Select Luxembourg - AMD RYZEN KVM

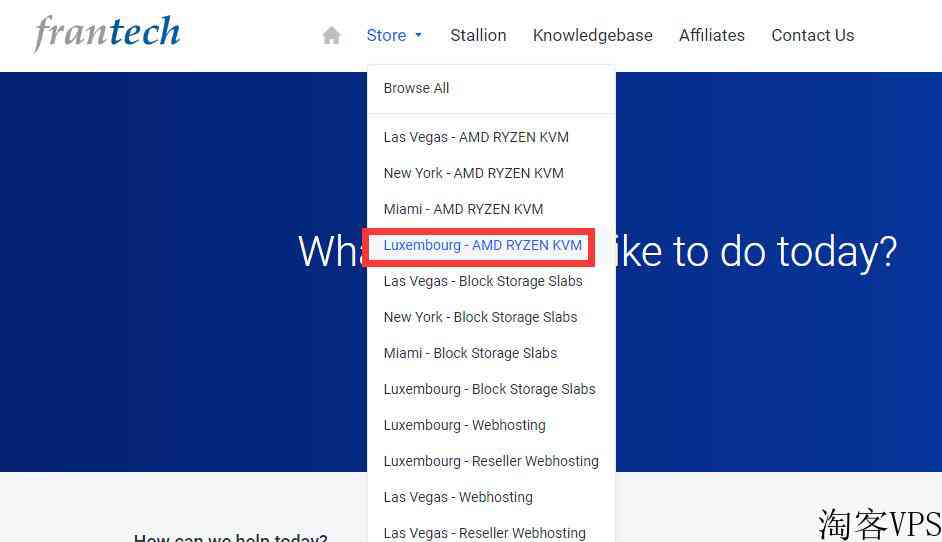click(482, 245)
